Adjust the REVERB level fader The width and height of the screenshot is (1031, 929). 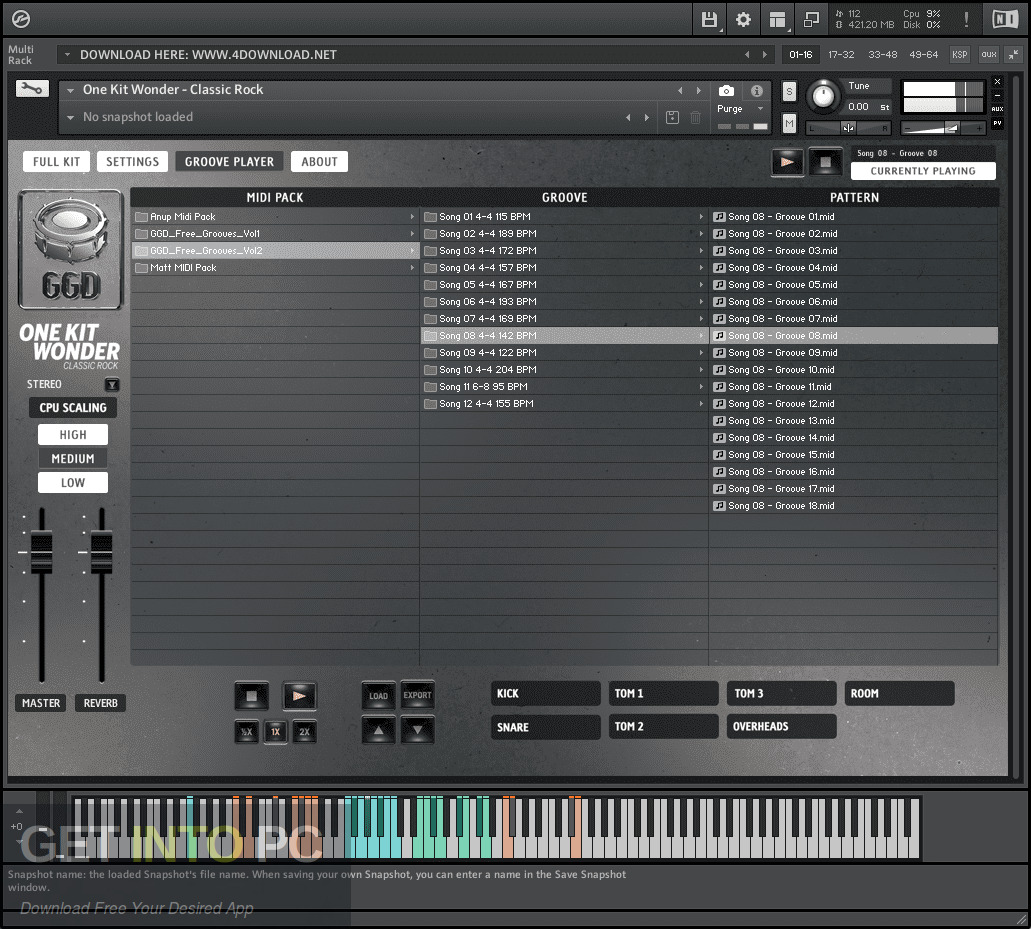click(101, 552)
